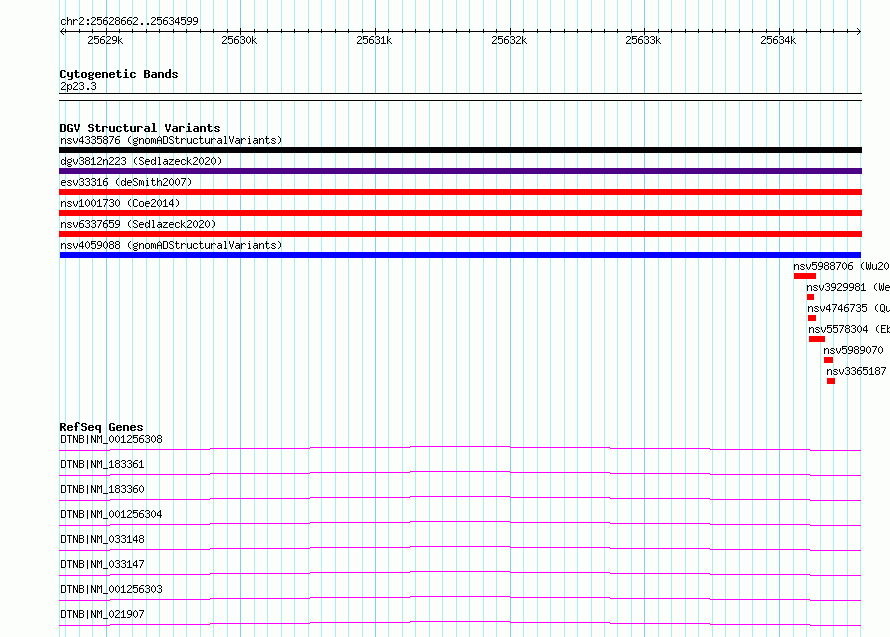Click the 25631k ruler tick label
Viewport: 890px width, 637px height.
374,40
